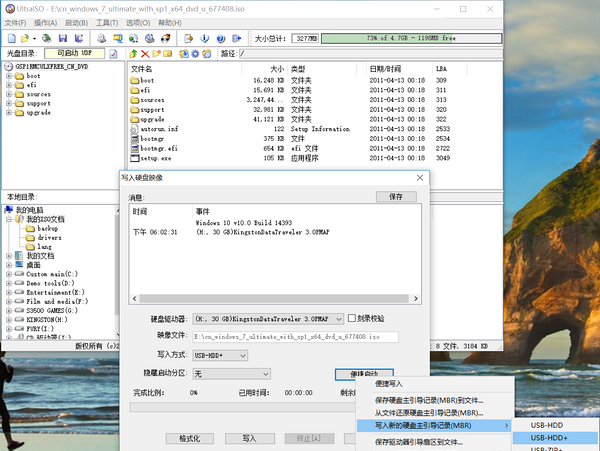The height and width of the screenshot is (451, 600).
Task: Click the 路径 path field
Action: 370,54
